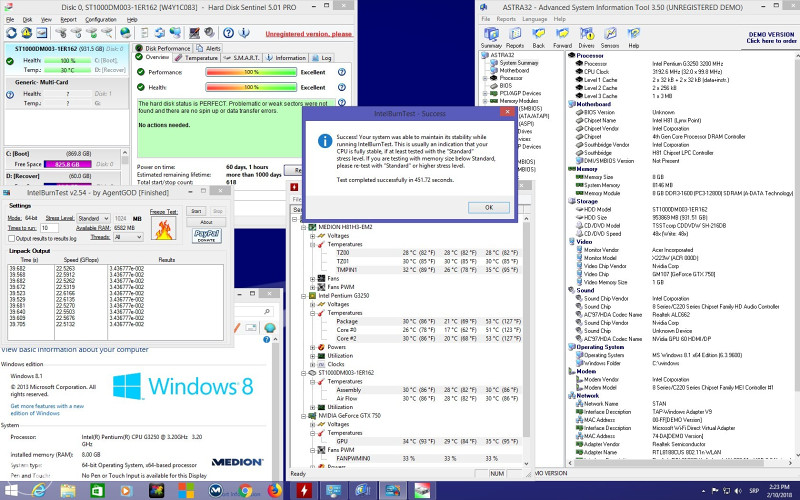Switch to the Temperature tab
The height and width of the screenshot is (500, 800).
pos(197,58)
